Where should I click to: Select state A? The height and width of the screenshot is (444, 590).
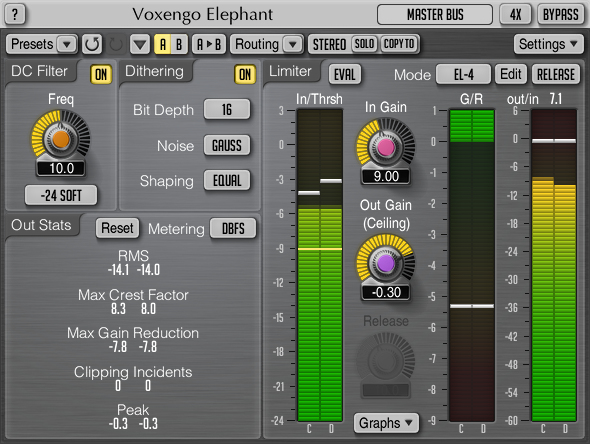[163, 44]
